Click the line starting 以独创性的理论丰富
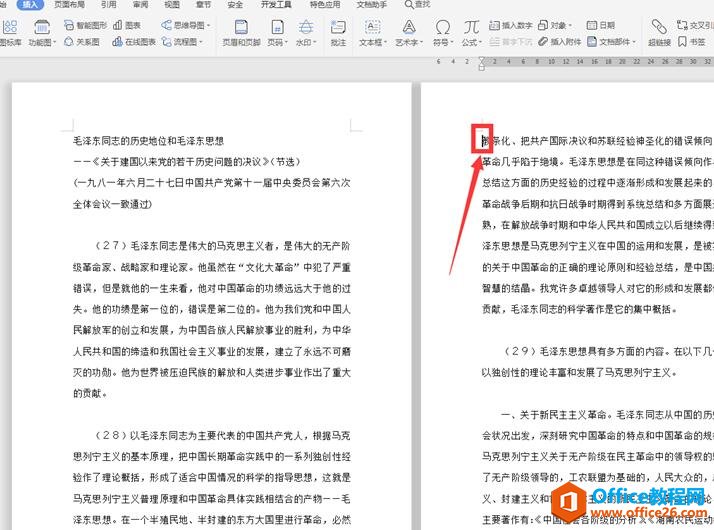The width and height of the screenshot is (714, 530). coord(579,372)
